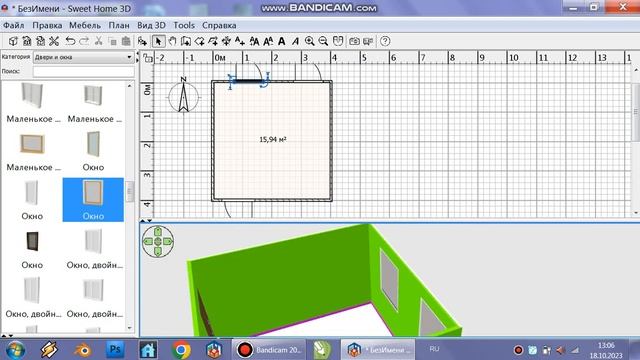The width and height of the screenshot is (640, 360).
Task: Click the right arrow on 3D navigation pad
Action: click(x=168, y=242)
